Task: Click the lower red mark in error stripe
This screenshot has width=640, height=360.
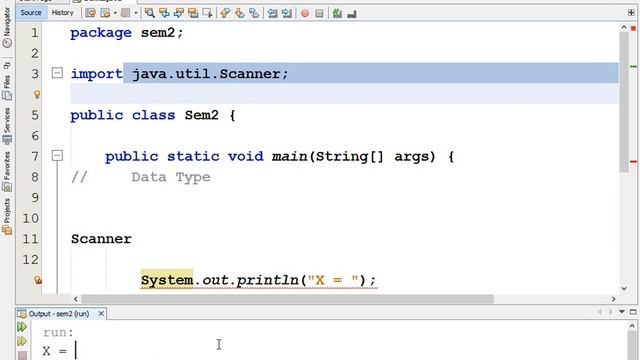Action: coord(633,162)
